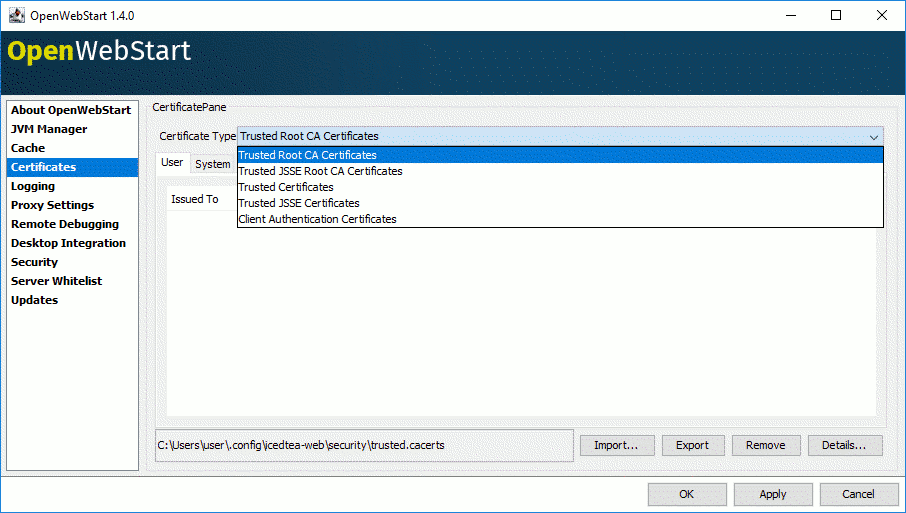
Task: Open Server Whitelist section
Action: click(x=57, y=281)
